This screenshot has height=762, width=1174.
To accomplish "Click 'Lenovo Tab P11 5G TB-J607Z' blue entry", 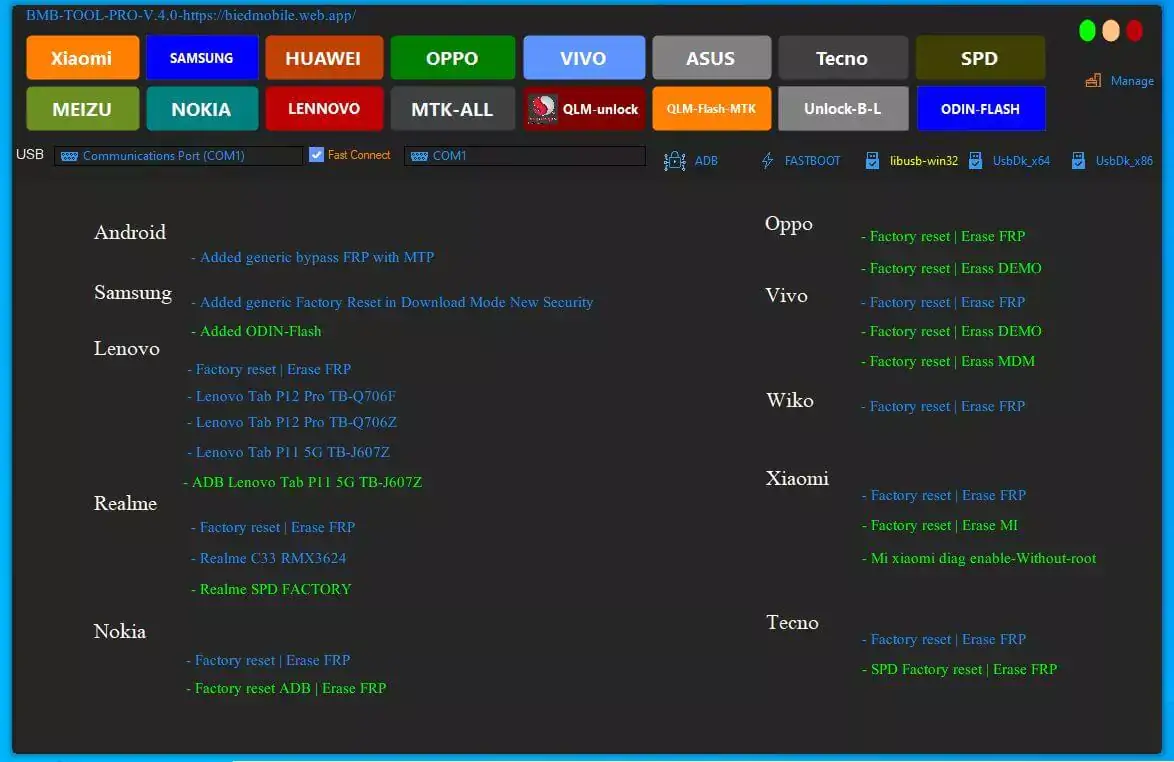I will pyautogui.click(x=288, y=452).
